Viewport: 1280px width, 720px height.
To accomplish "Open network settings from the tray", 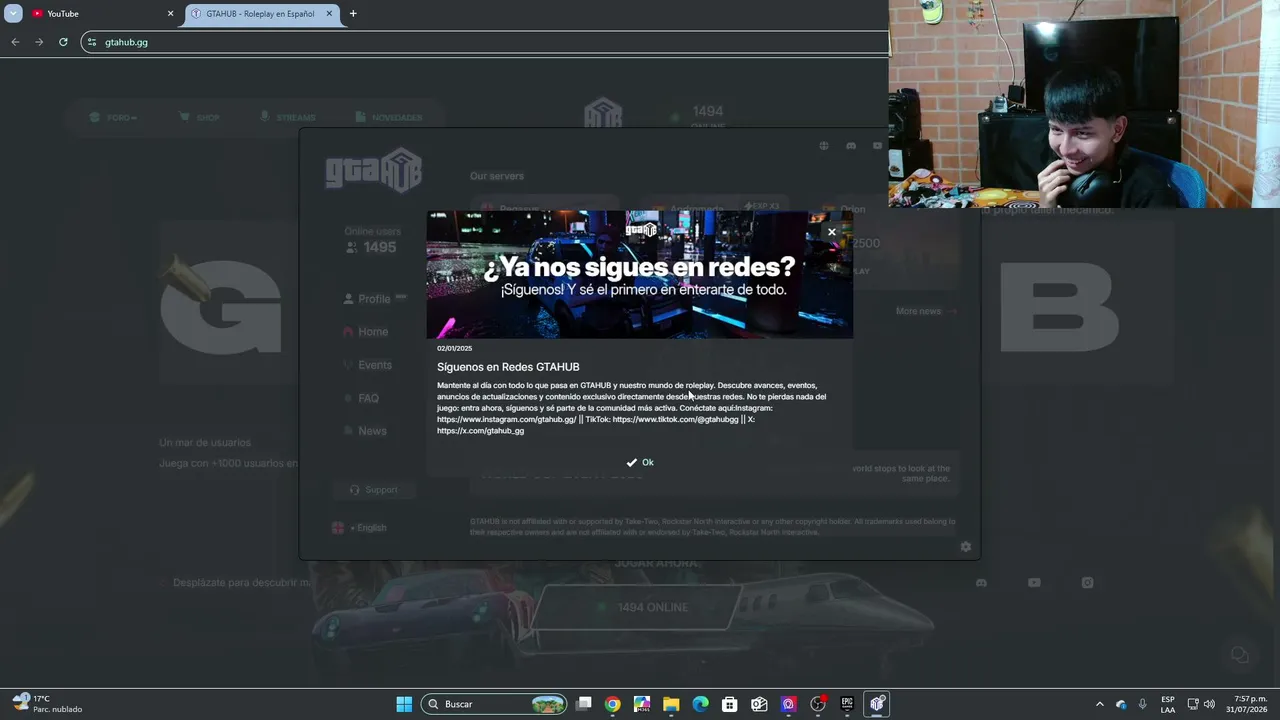I will [1193, 704].
